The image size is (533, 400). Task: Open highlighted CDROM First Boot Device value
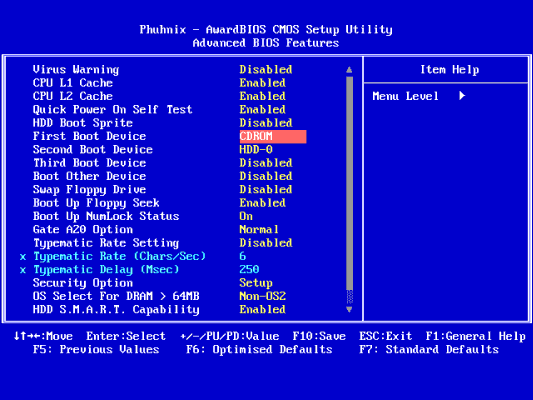pos(273,136)
